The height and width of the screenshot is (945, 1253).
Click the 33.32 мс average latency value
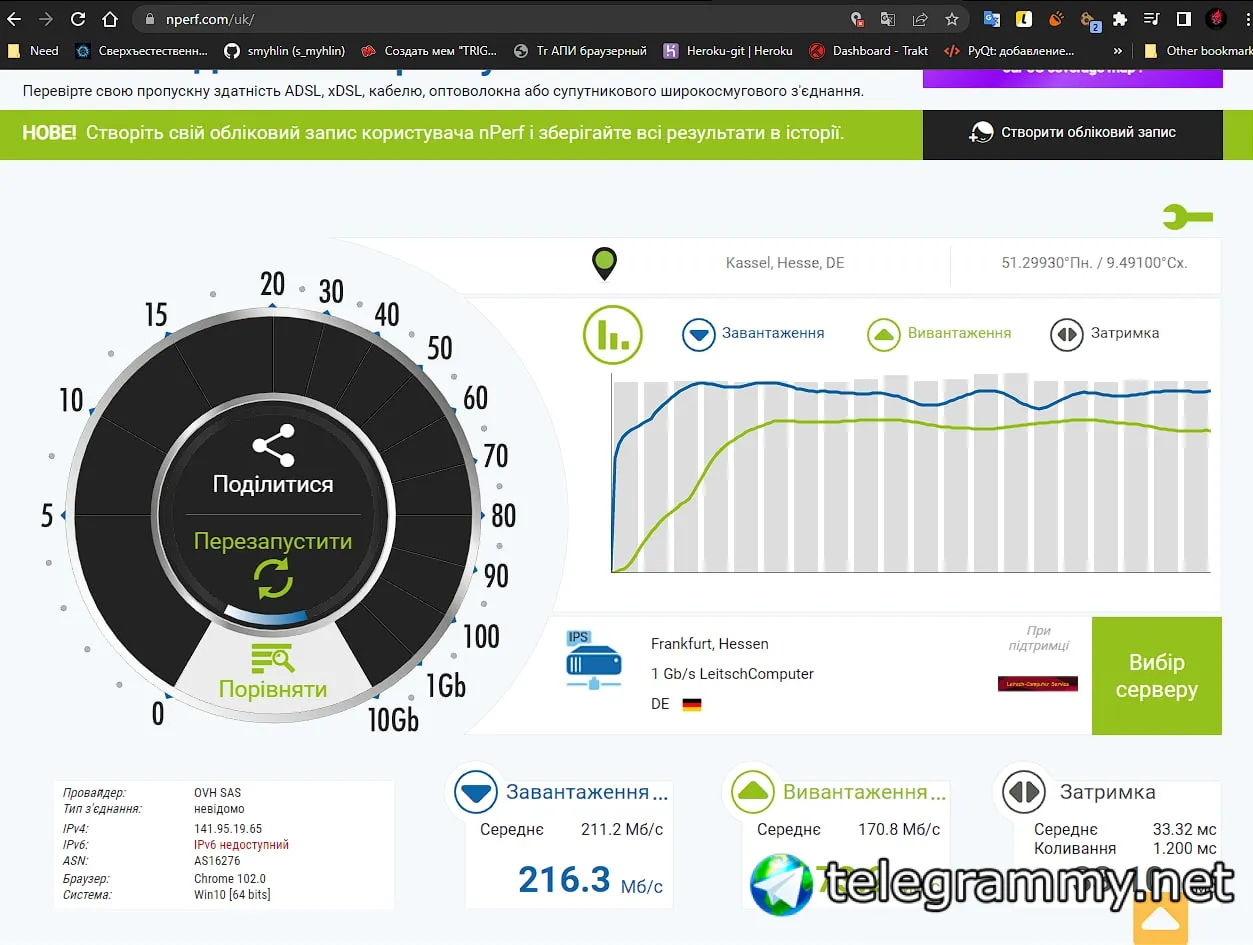point(1185,830)
